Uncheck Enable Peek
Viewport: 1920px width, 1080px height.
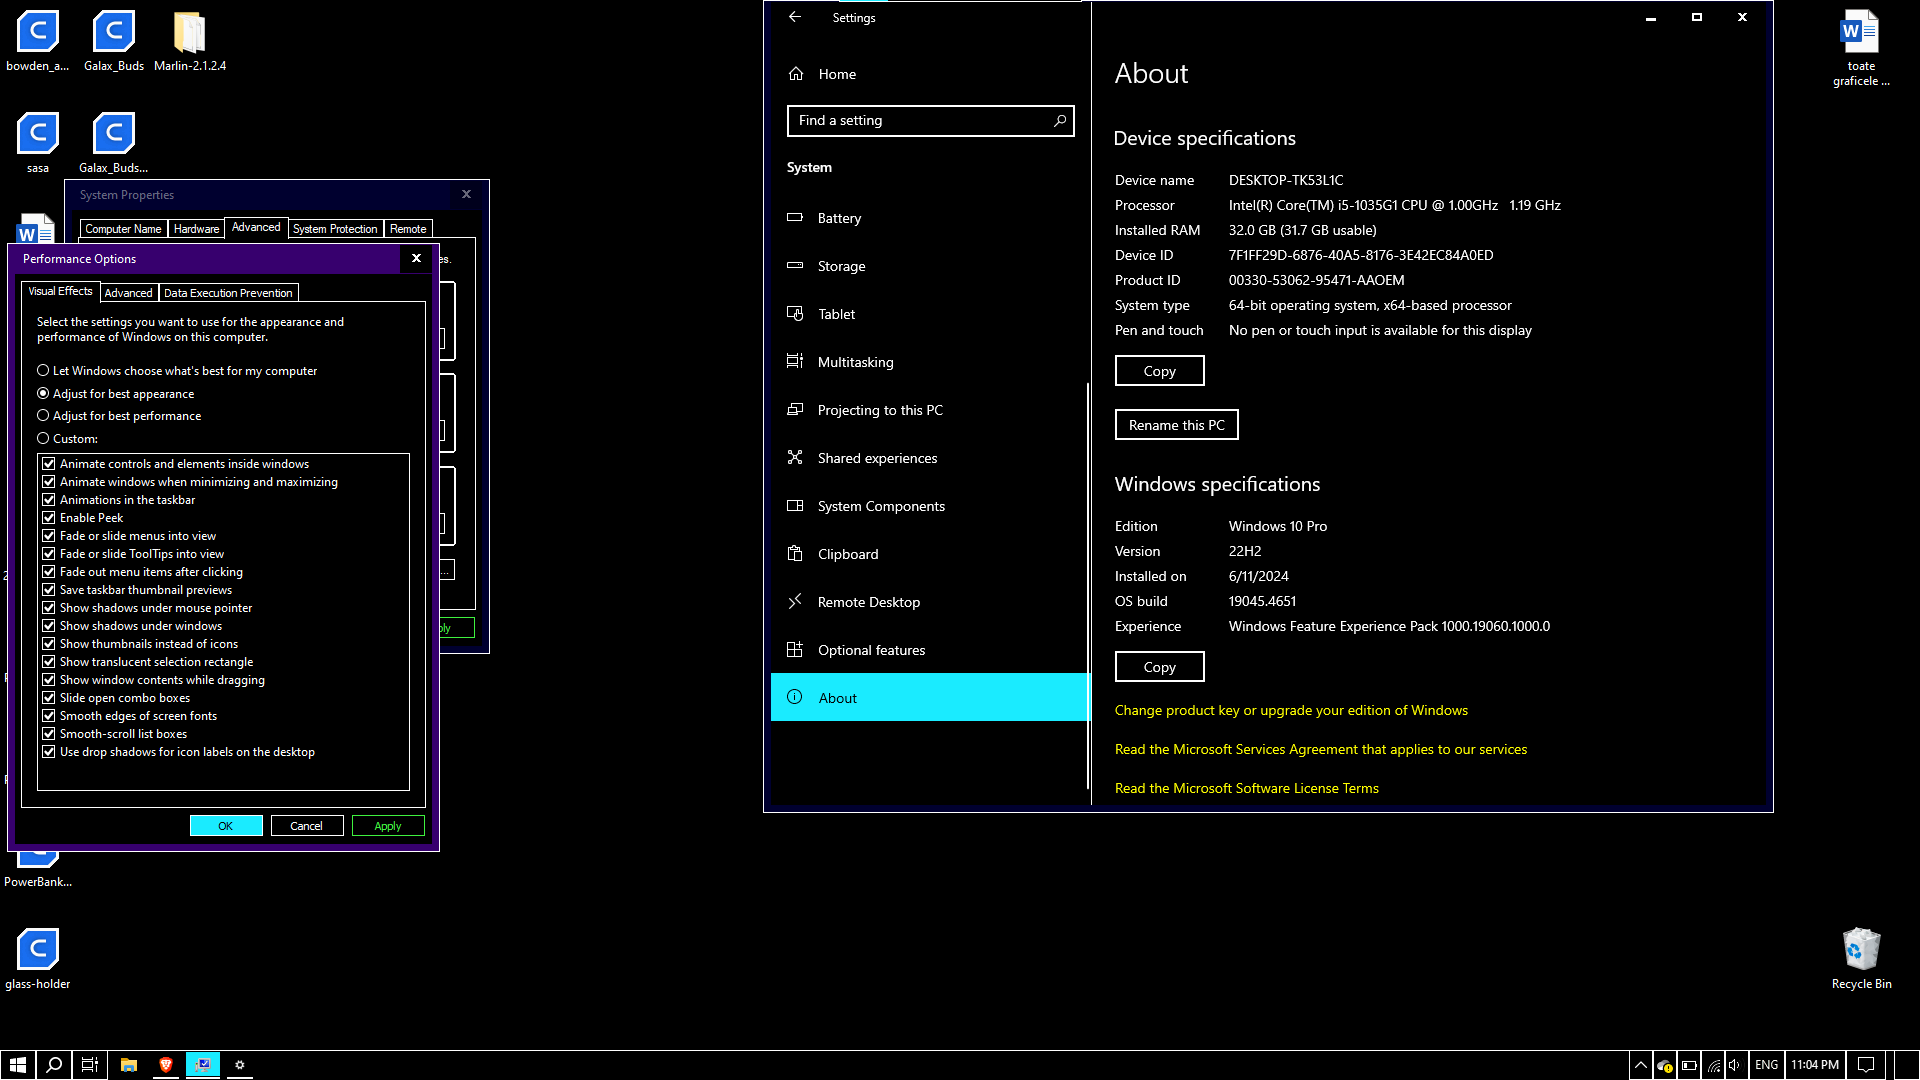click(49, 517)
